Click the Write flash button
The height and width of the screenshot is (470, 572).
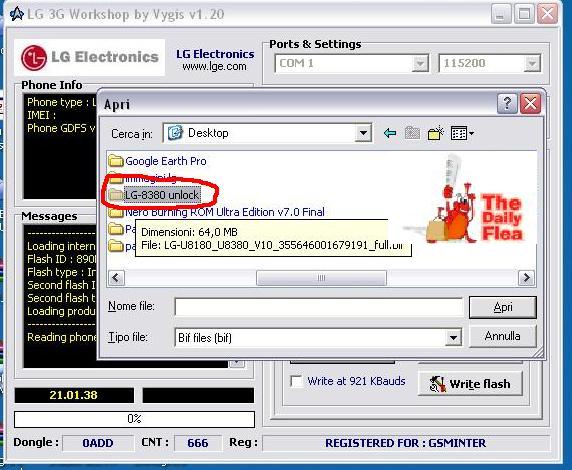pyautogui.click(x=470, y=384)
